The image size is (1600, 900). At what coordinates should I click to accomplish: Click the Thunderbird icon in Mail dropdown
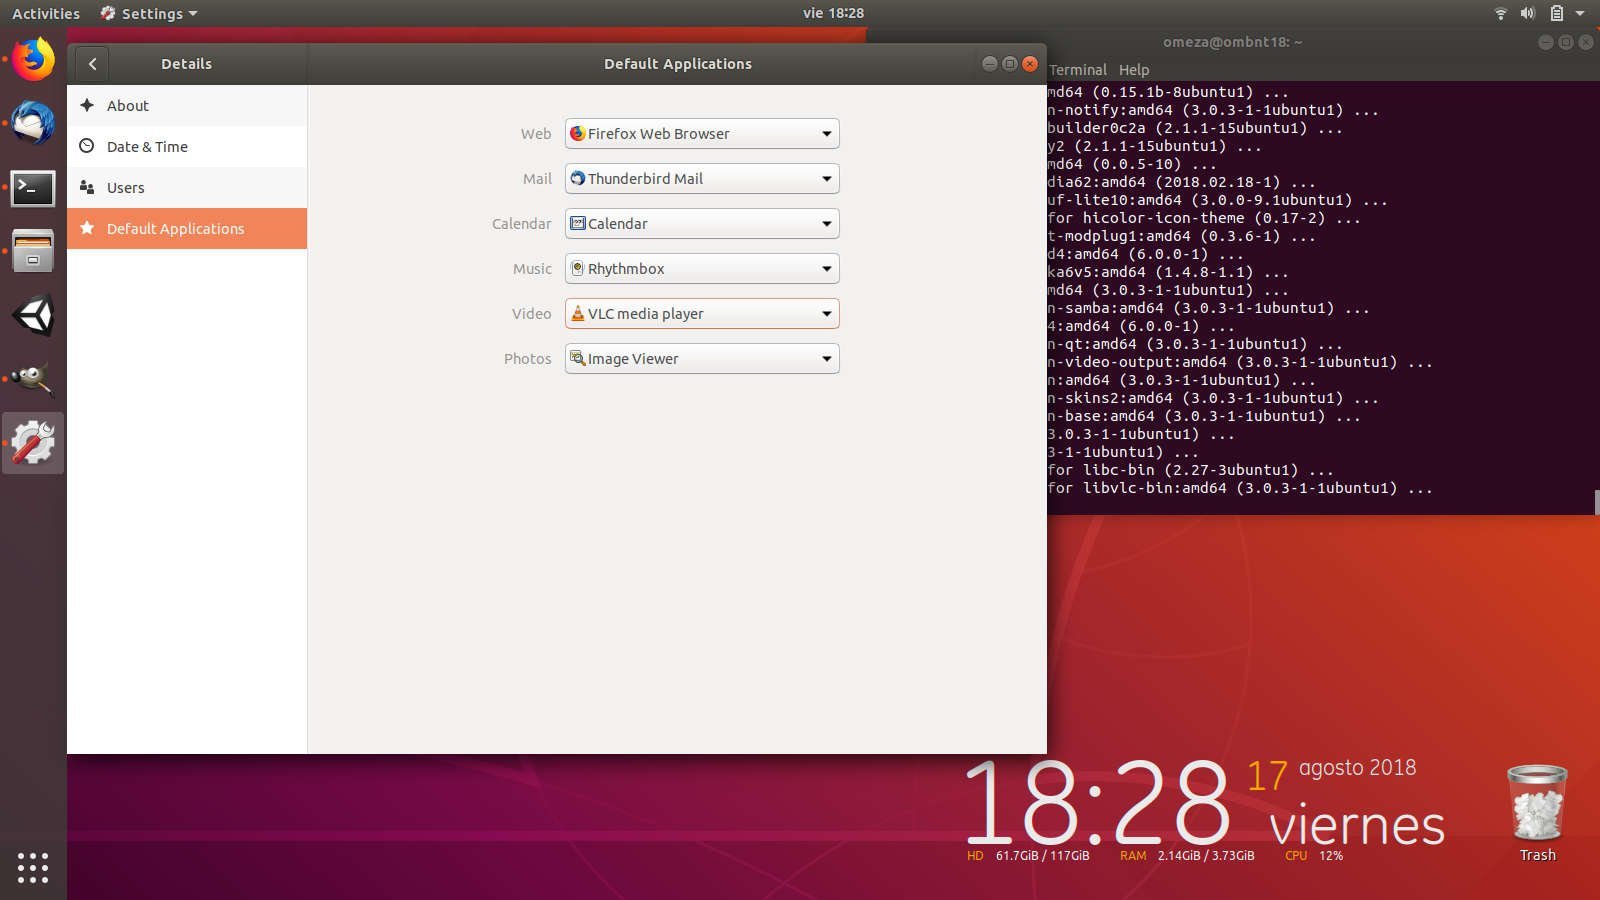577,178
